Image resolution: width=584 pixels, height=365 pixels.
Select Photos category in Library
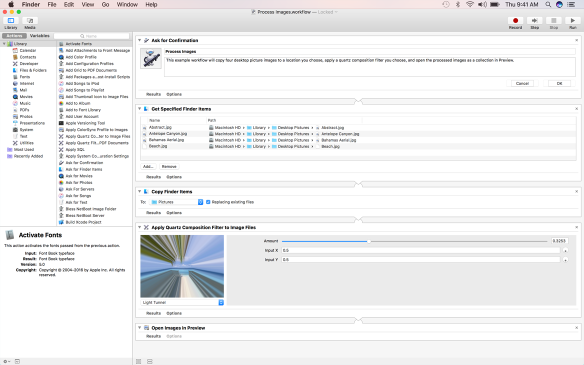26,116
